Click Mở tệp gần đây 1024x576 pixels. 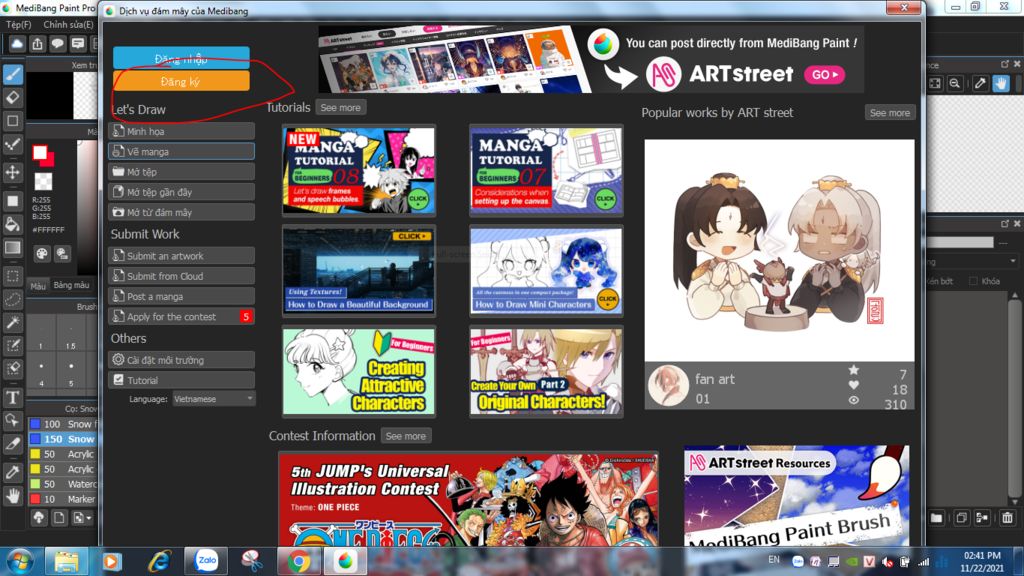(x=182, y=192)
